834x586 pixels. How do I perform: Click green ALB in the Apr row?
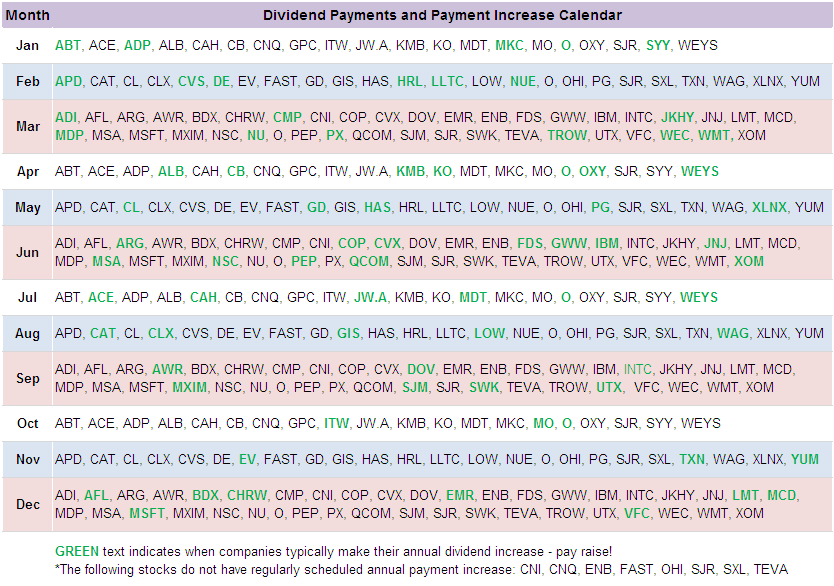171,171
